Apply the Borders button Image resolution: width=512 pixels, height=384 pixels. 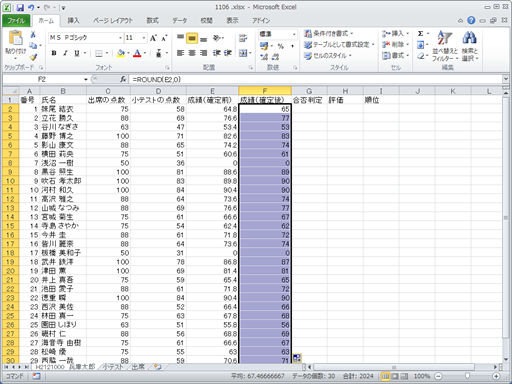click(99, 53)
